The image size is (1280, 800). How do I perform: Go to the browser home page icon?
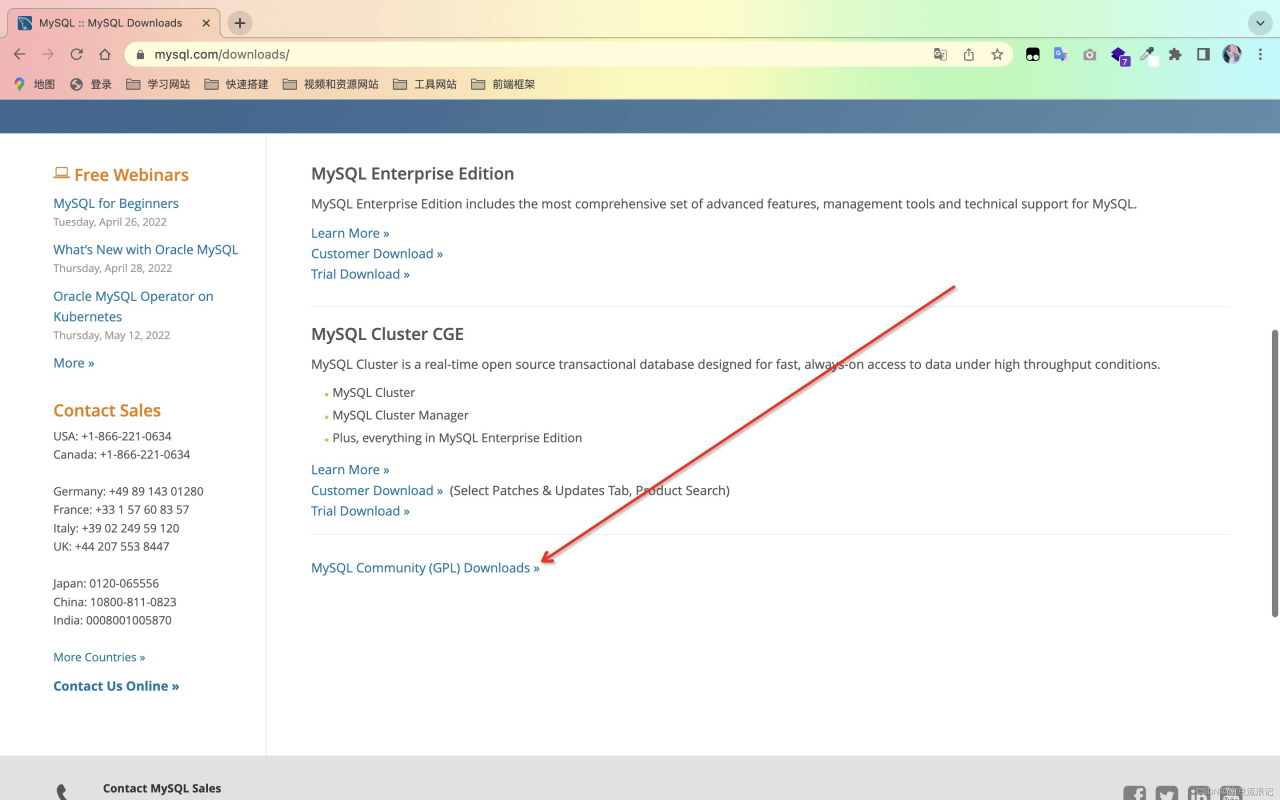click(x=105, y=54)
